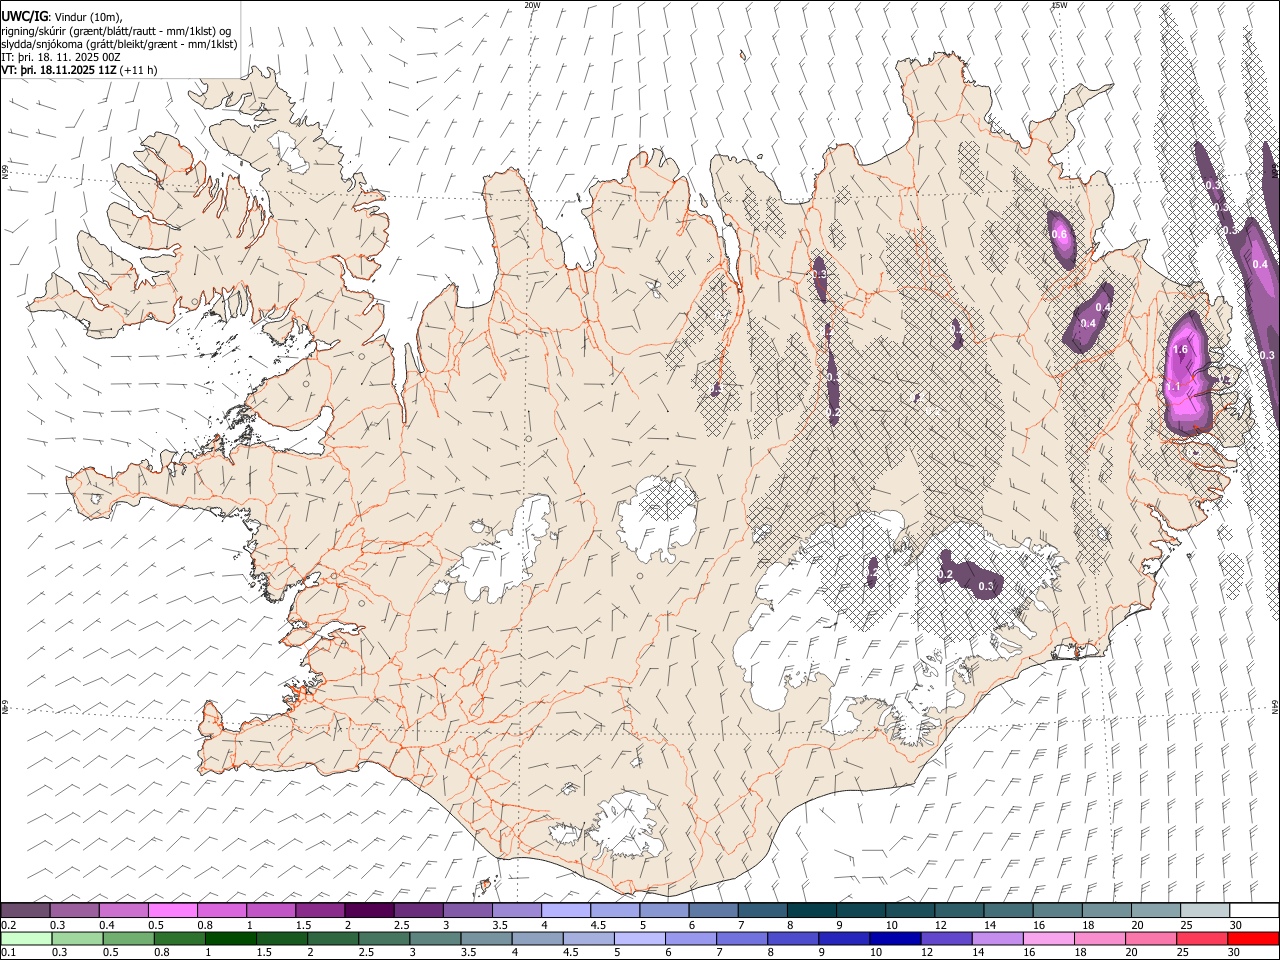Click the 0.2 swatch in the upper purple legend
Image resolution: width=1280 pixels, height=960 pixels.
(25, 911)
